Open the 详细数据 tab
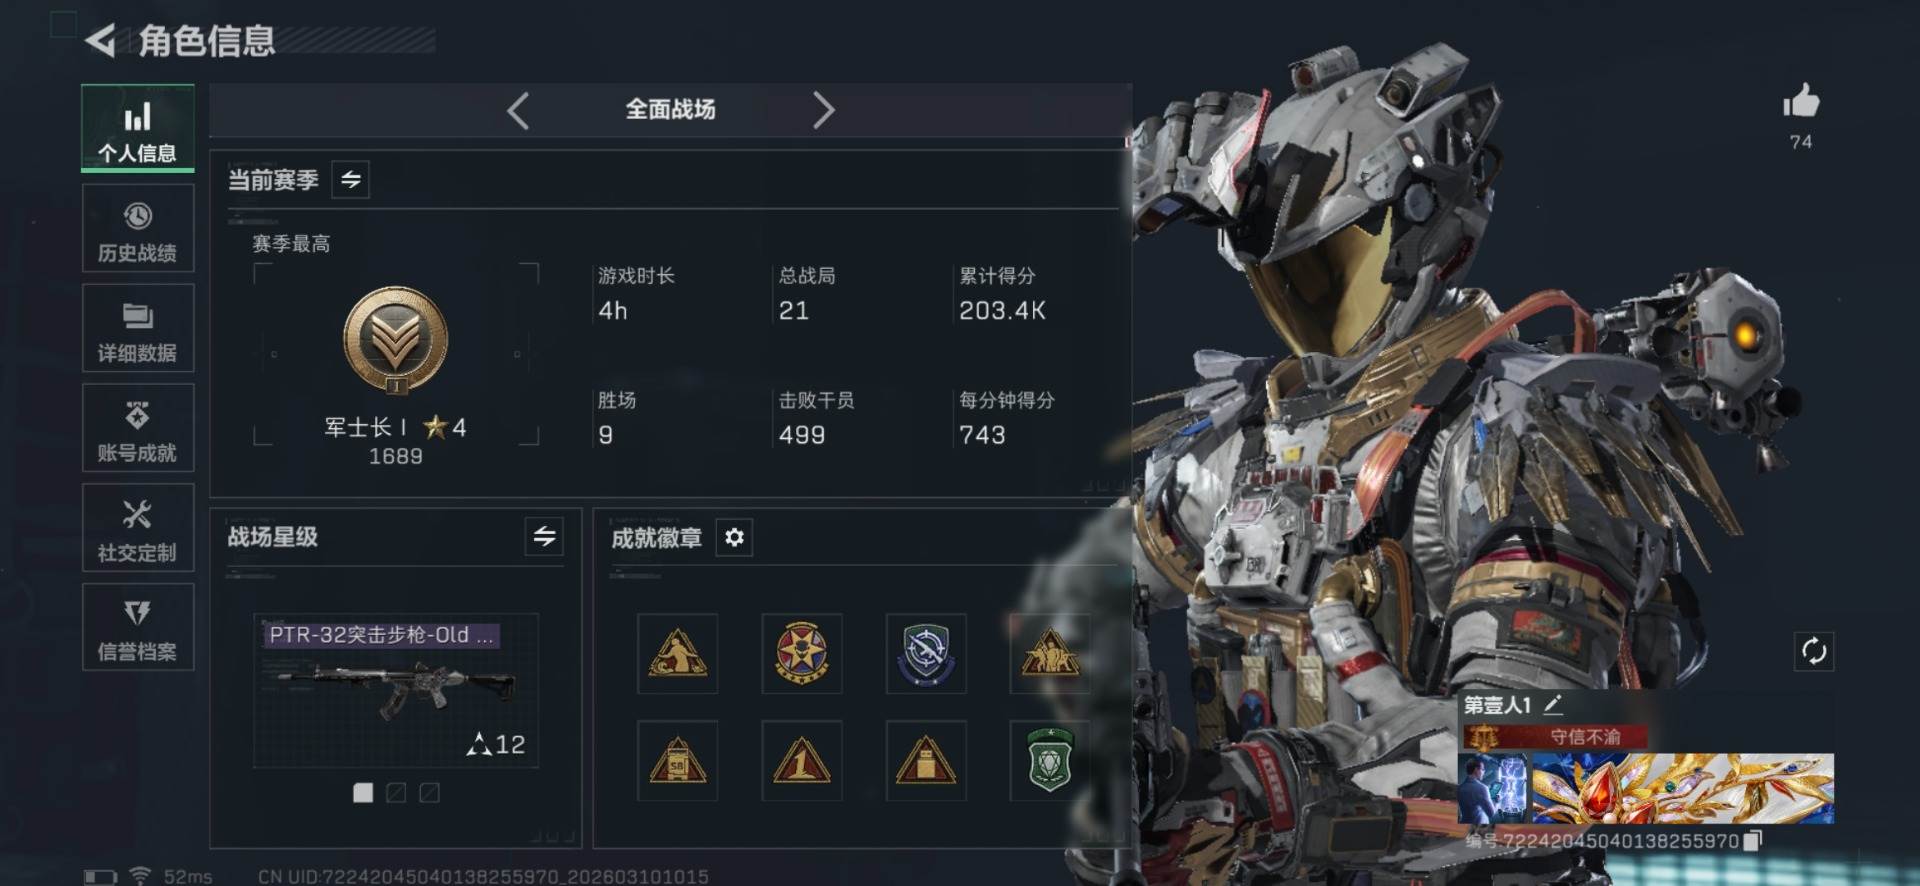1920x886 pixels. [138, 329]
